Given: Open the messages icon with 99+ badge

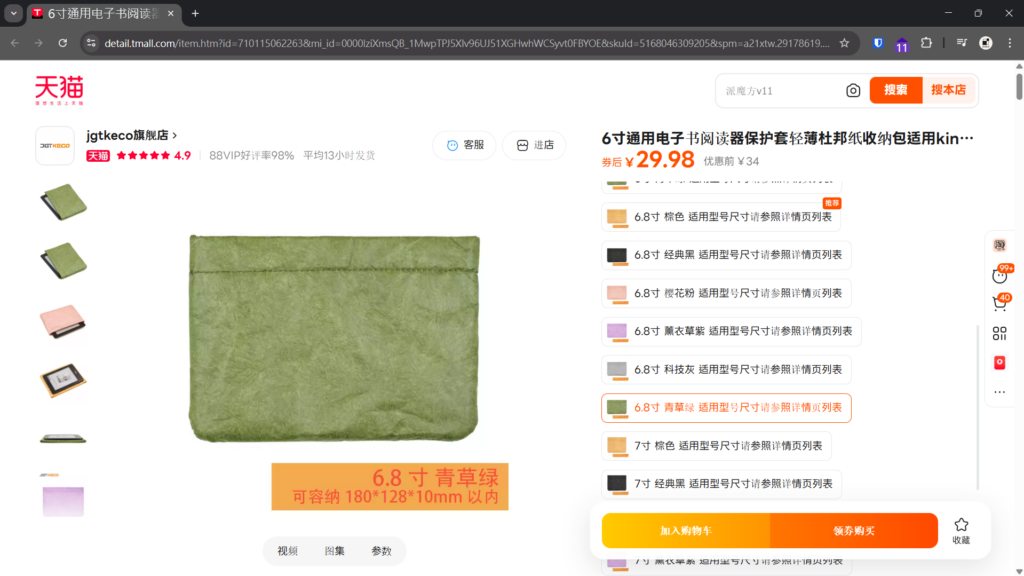Looking at the screenshot, I should tap(999, 274).
